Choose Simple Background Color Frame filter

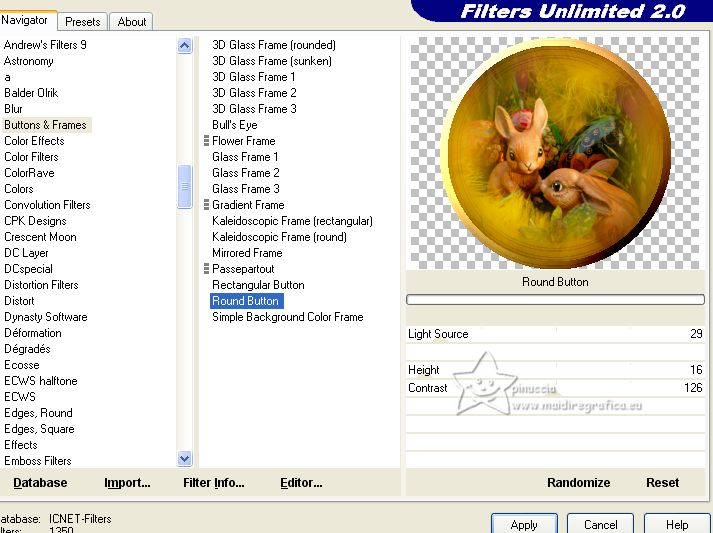coord(287,317)
